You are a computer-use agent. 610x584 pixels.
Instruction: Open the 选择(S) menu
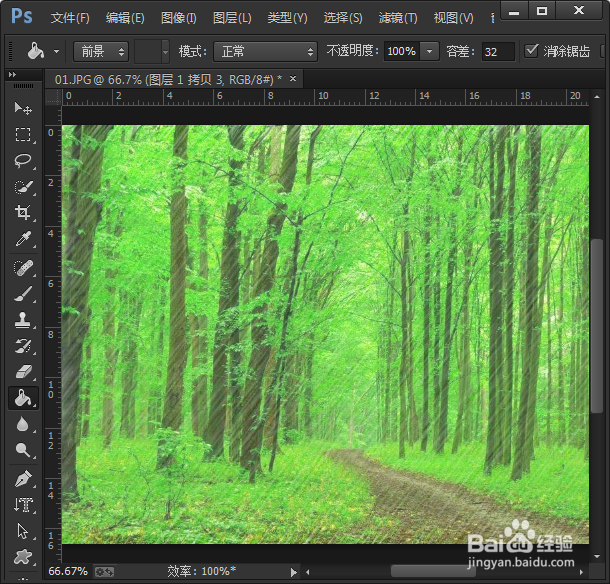pos(343,18)
